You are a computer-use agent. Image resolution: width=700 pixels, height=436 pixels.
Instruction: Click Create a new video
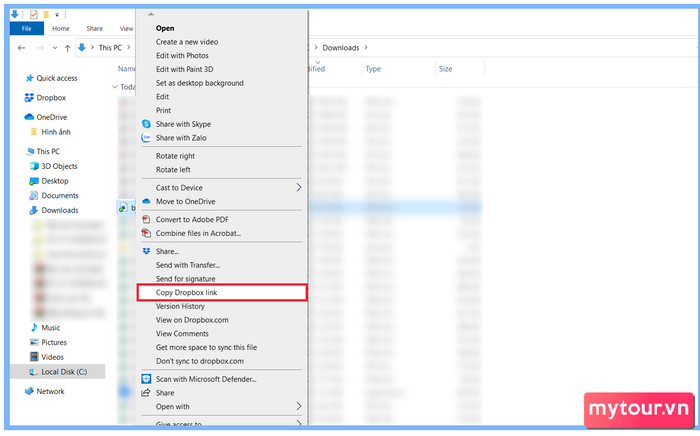[187, 42]
